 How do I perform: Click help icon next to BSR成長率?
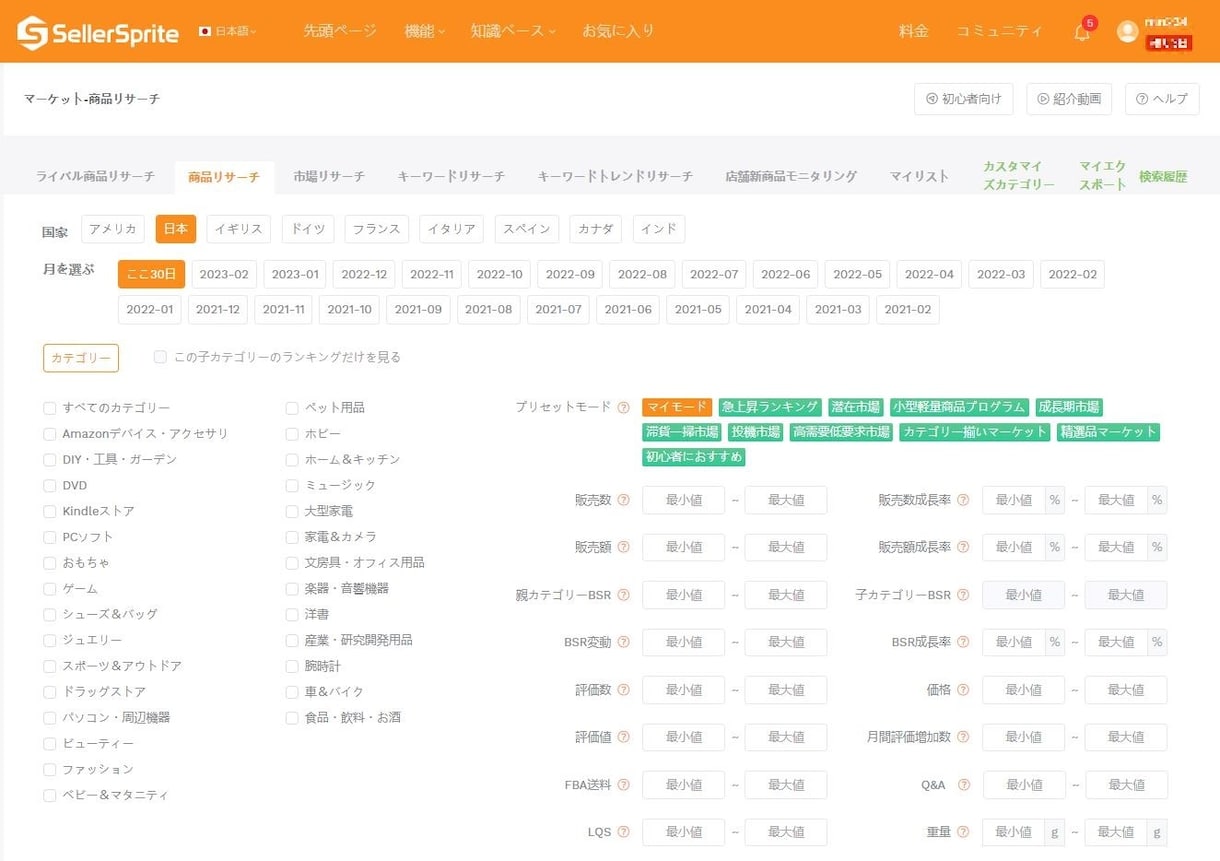(963, 642)
